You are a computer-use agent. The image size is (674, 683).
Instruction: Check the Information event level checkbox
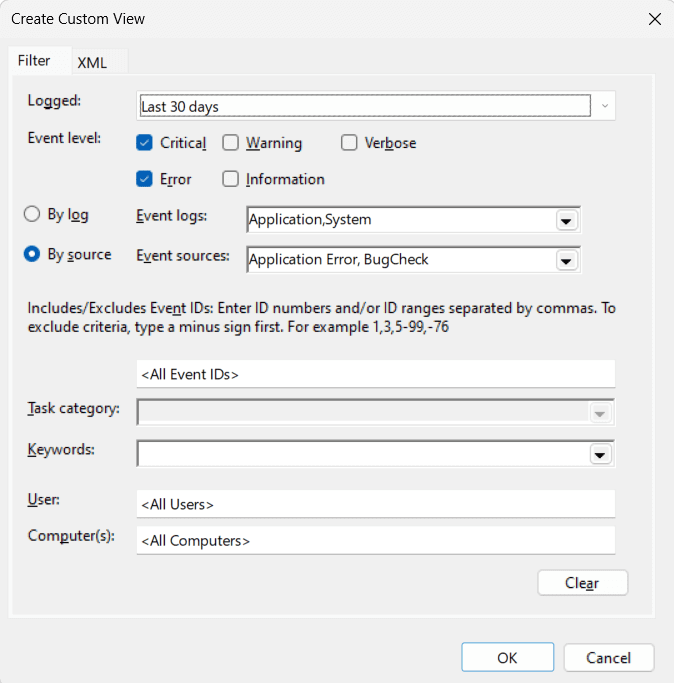[231, 179]
